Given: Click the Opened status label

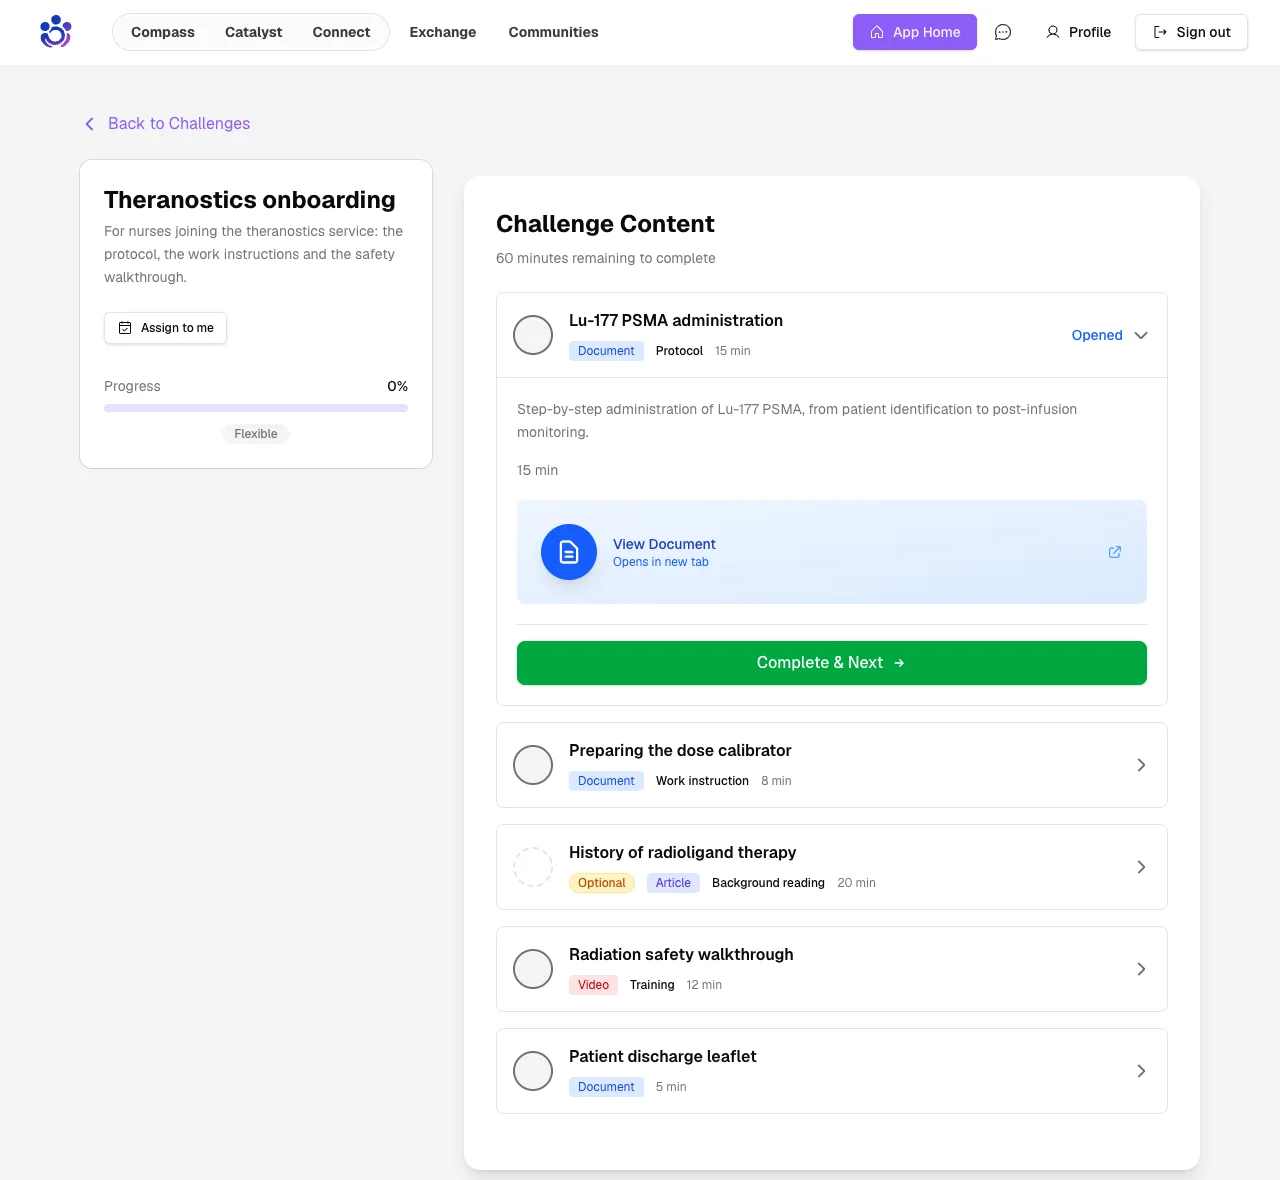Looking at the screenshot, I should [1097, 335].
